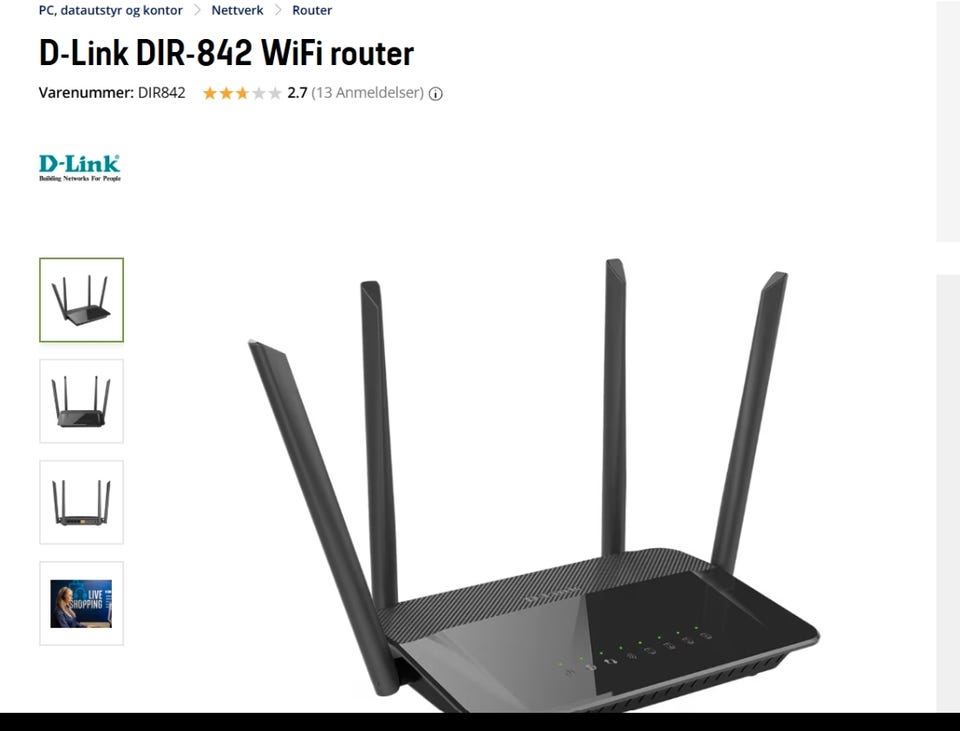
Task: Click the large router product image
Action: pos(534,485)
